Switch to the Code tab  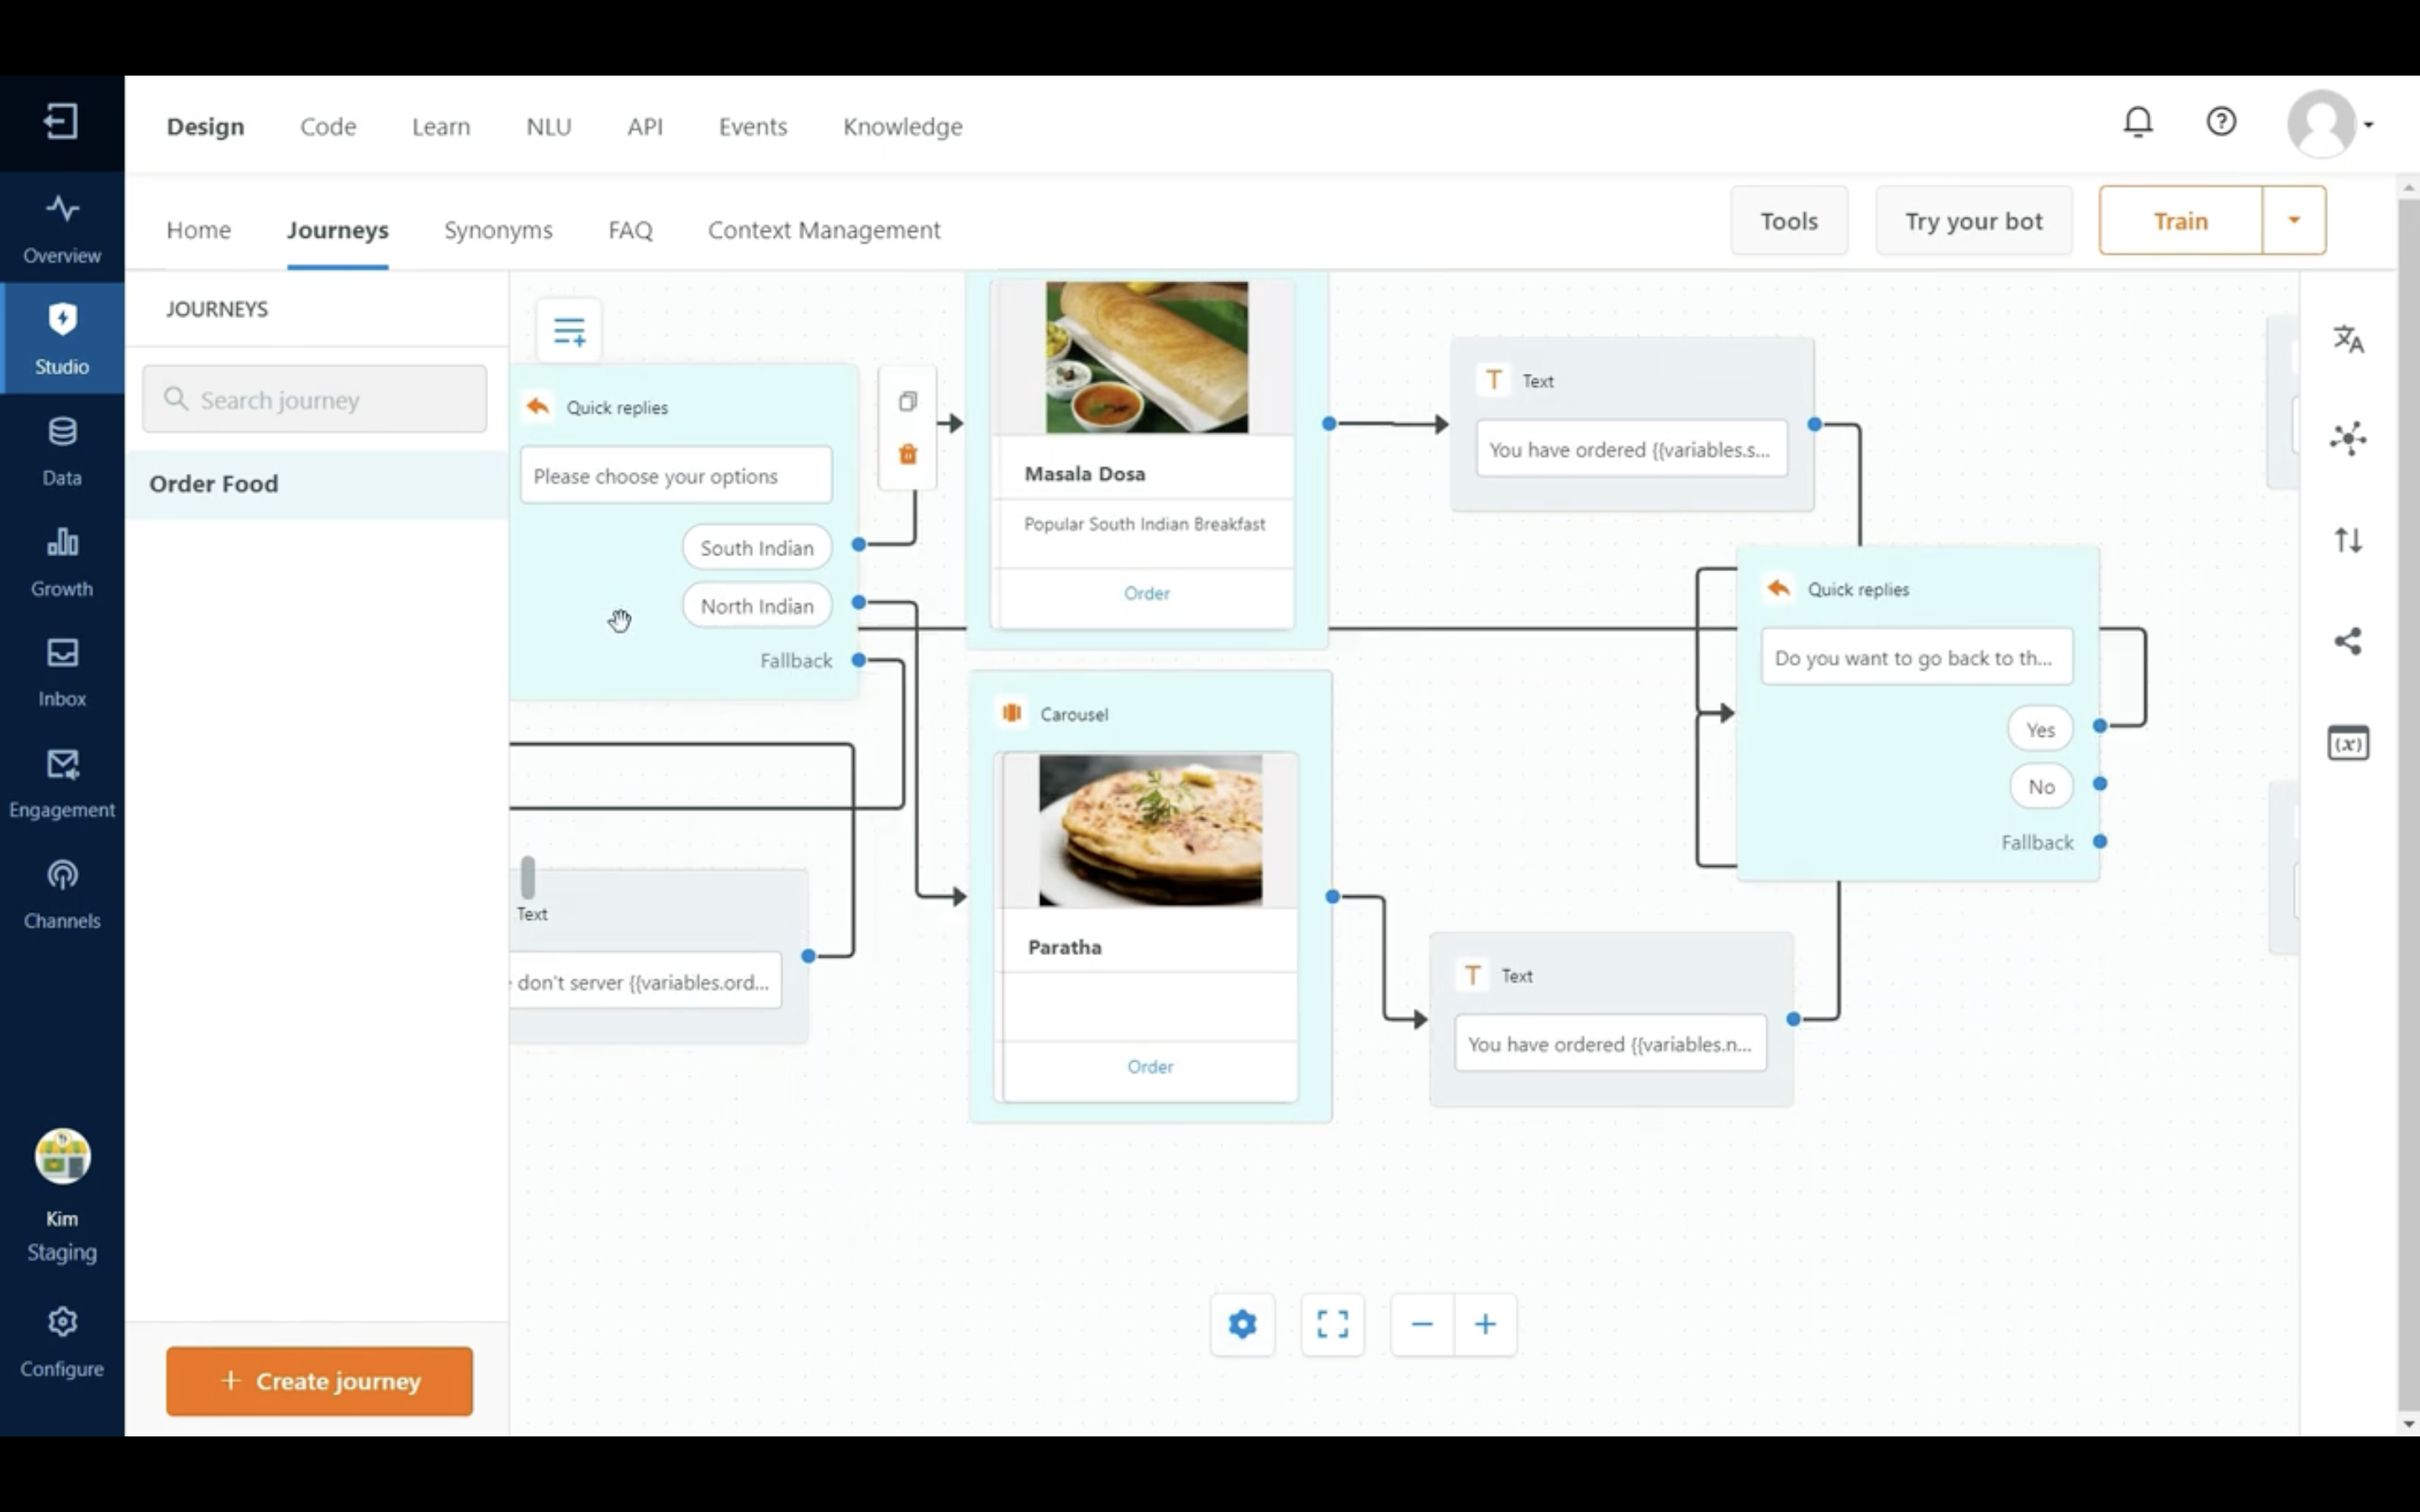(328, 127)
